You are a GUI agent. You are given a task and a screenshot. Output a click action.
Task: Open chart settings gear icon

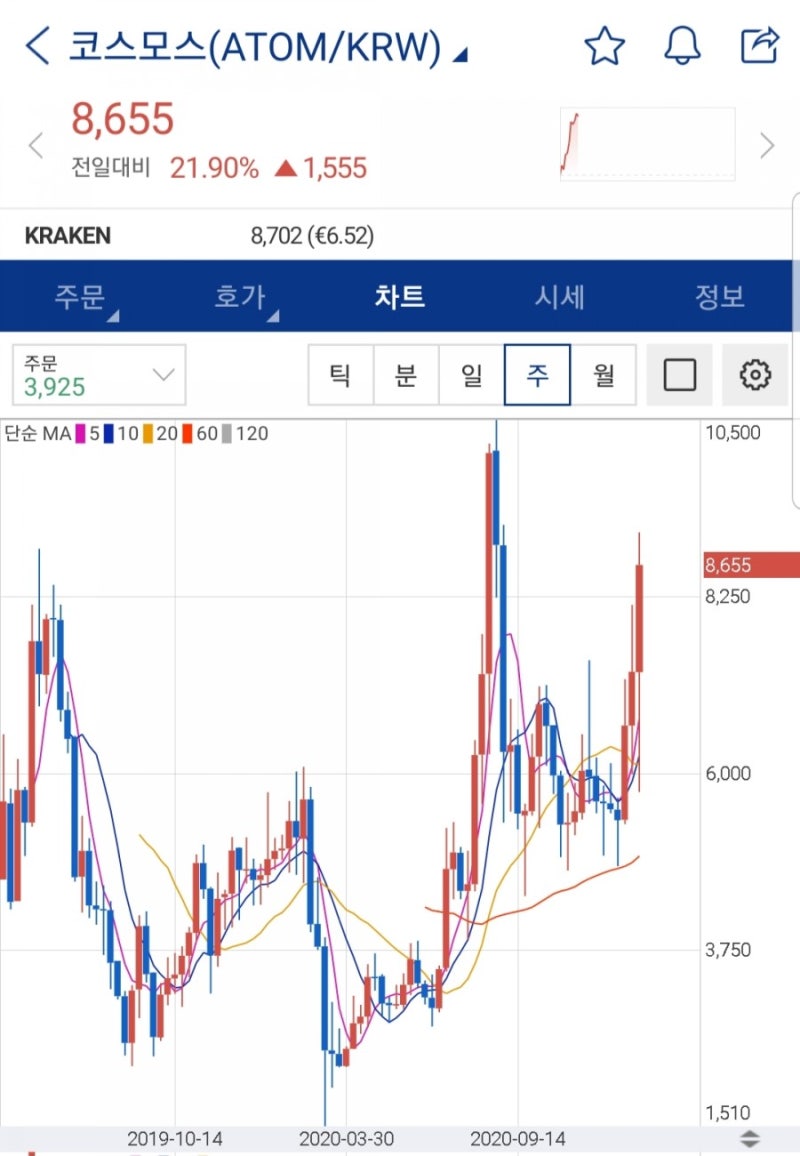755,375
